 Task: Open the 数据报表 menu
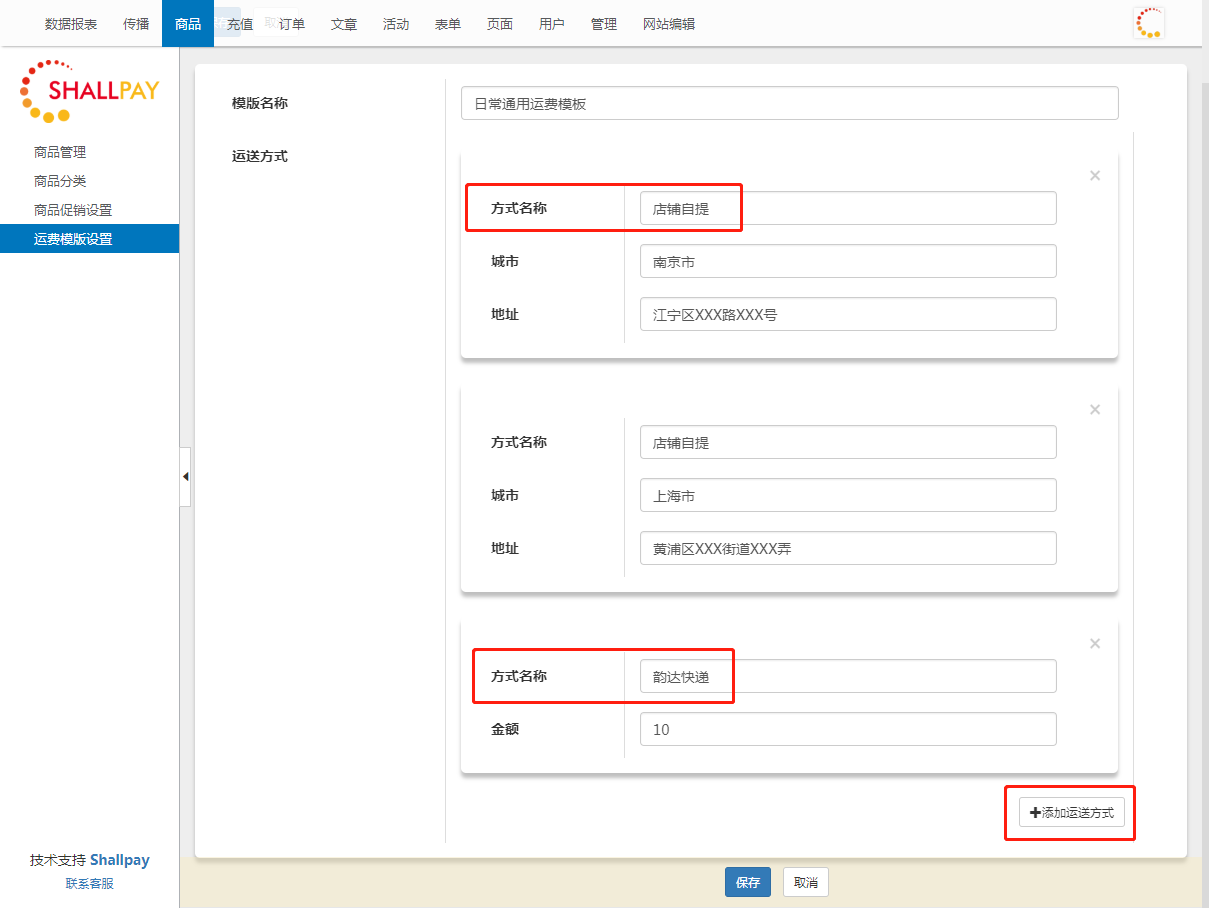click(71, 24)
